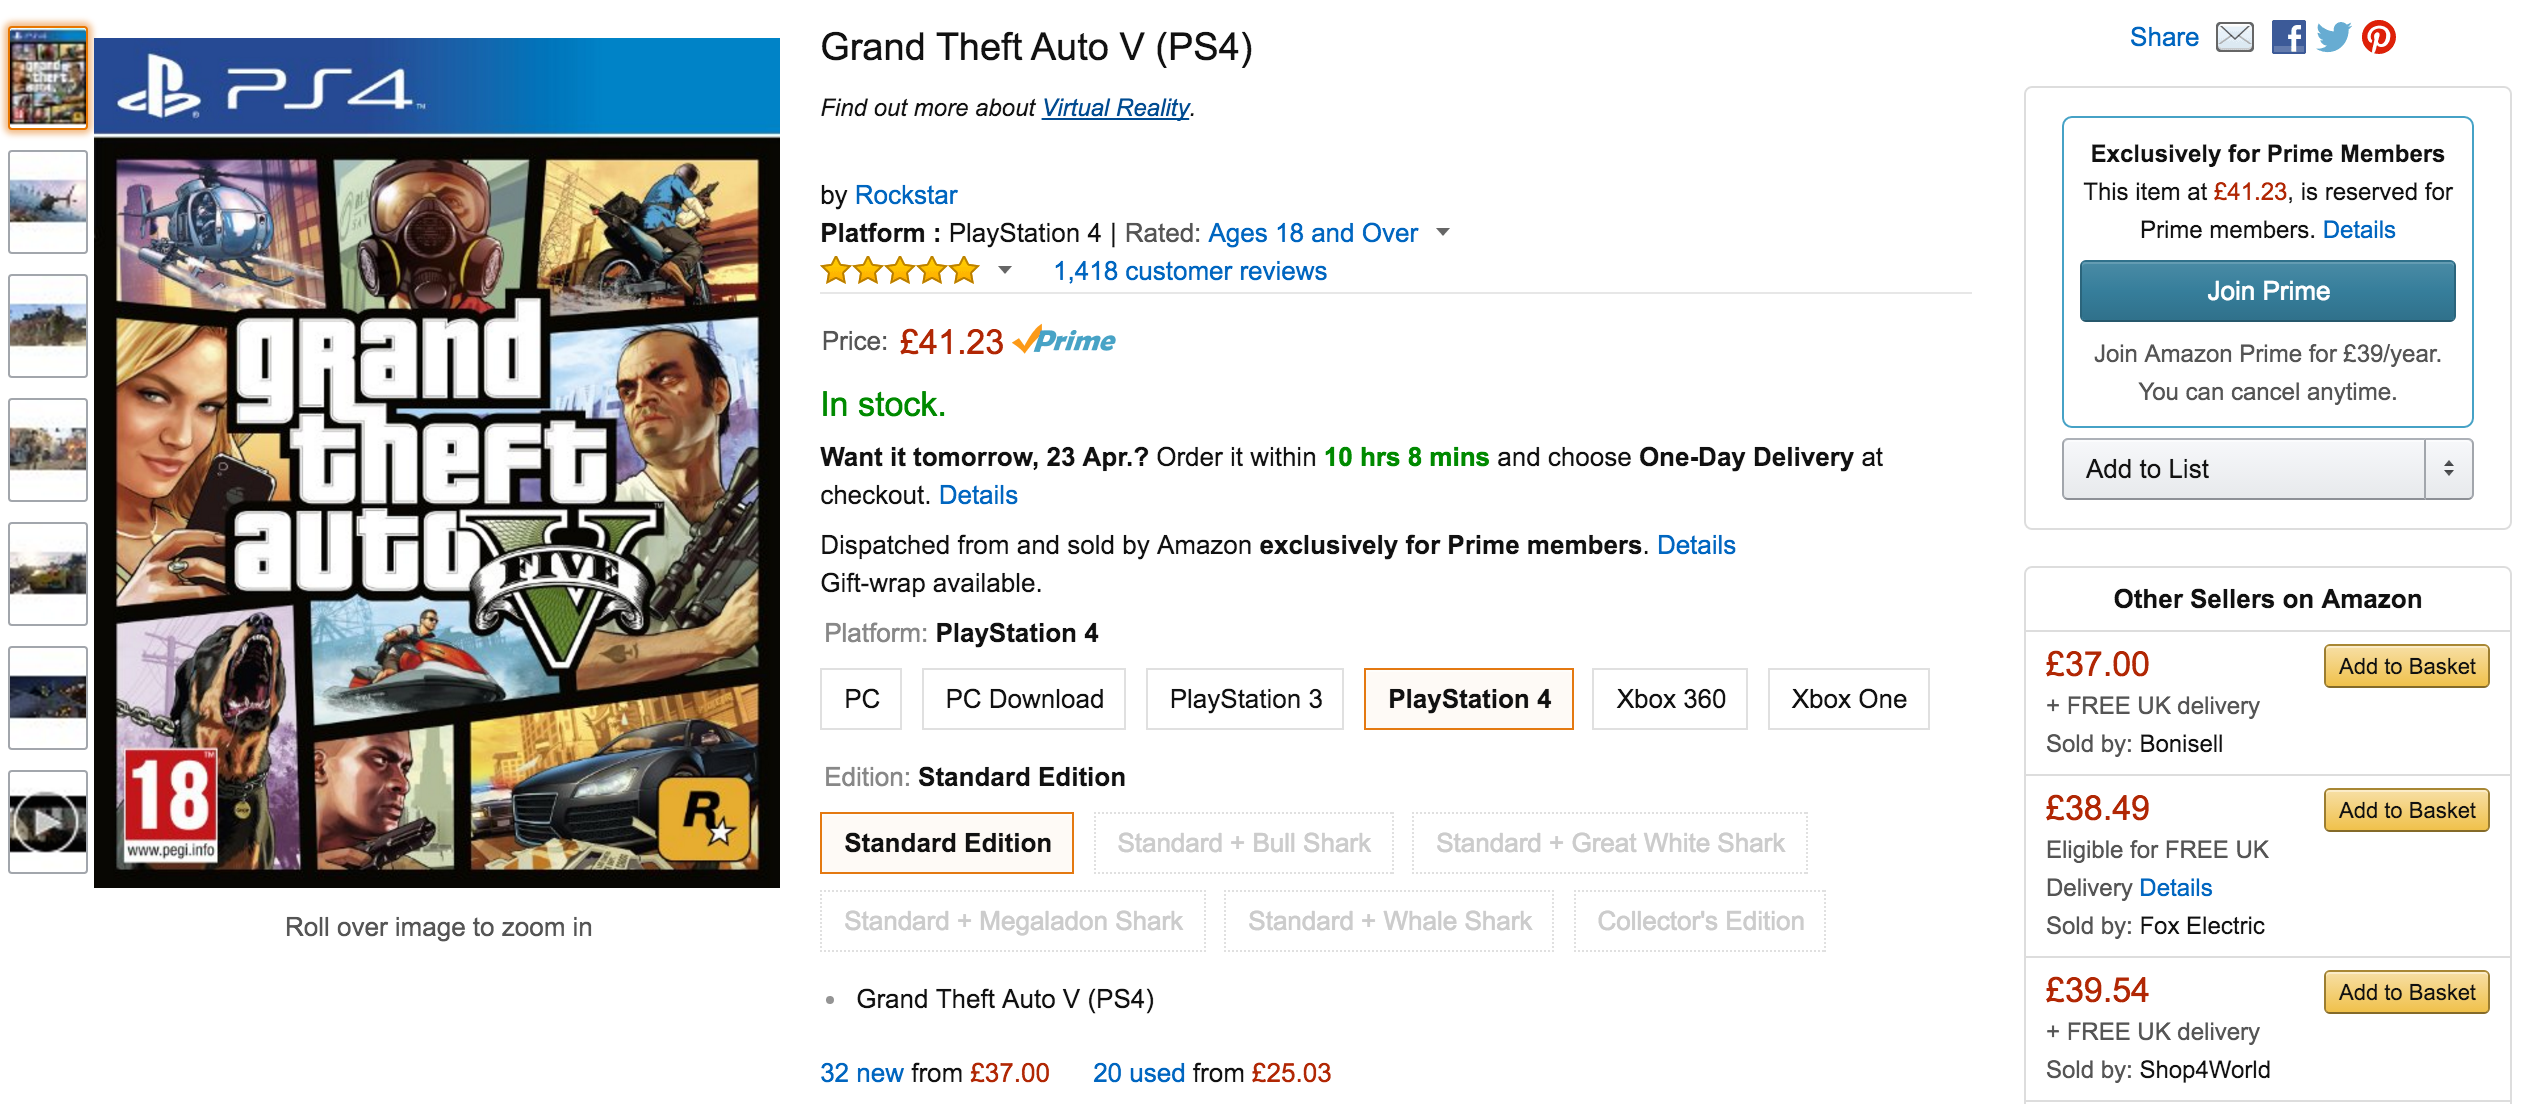Add Bonisell £37.00 offer to basket
Image resolution: width=2528 pixels, height=1104 pixels.
(x=2406, y=666)
